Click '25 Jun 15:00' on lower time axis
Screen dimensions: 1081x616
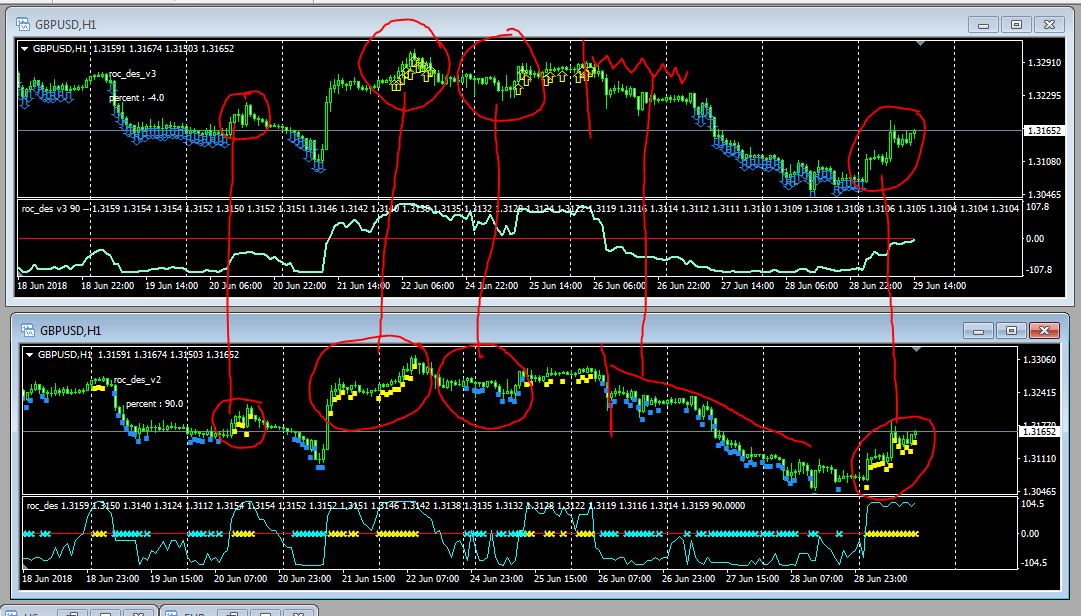pyautogui.click(x=560, y=579)
